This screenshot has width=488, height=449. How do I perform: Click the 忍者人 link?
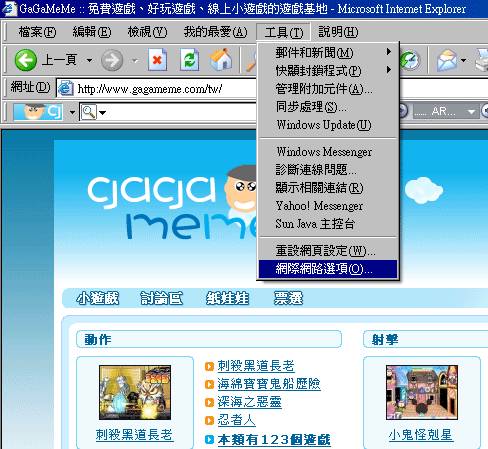[236, 420]
